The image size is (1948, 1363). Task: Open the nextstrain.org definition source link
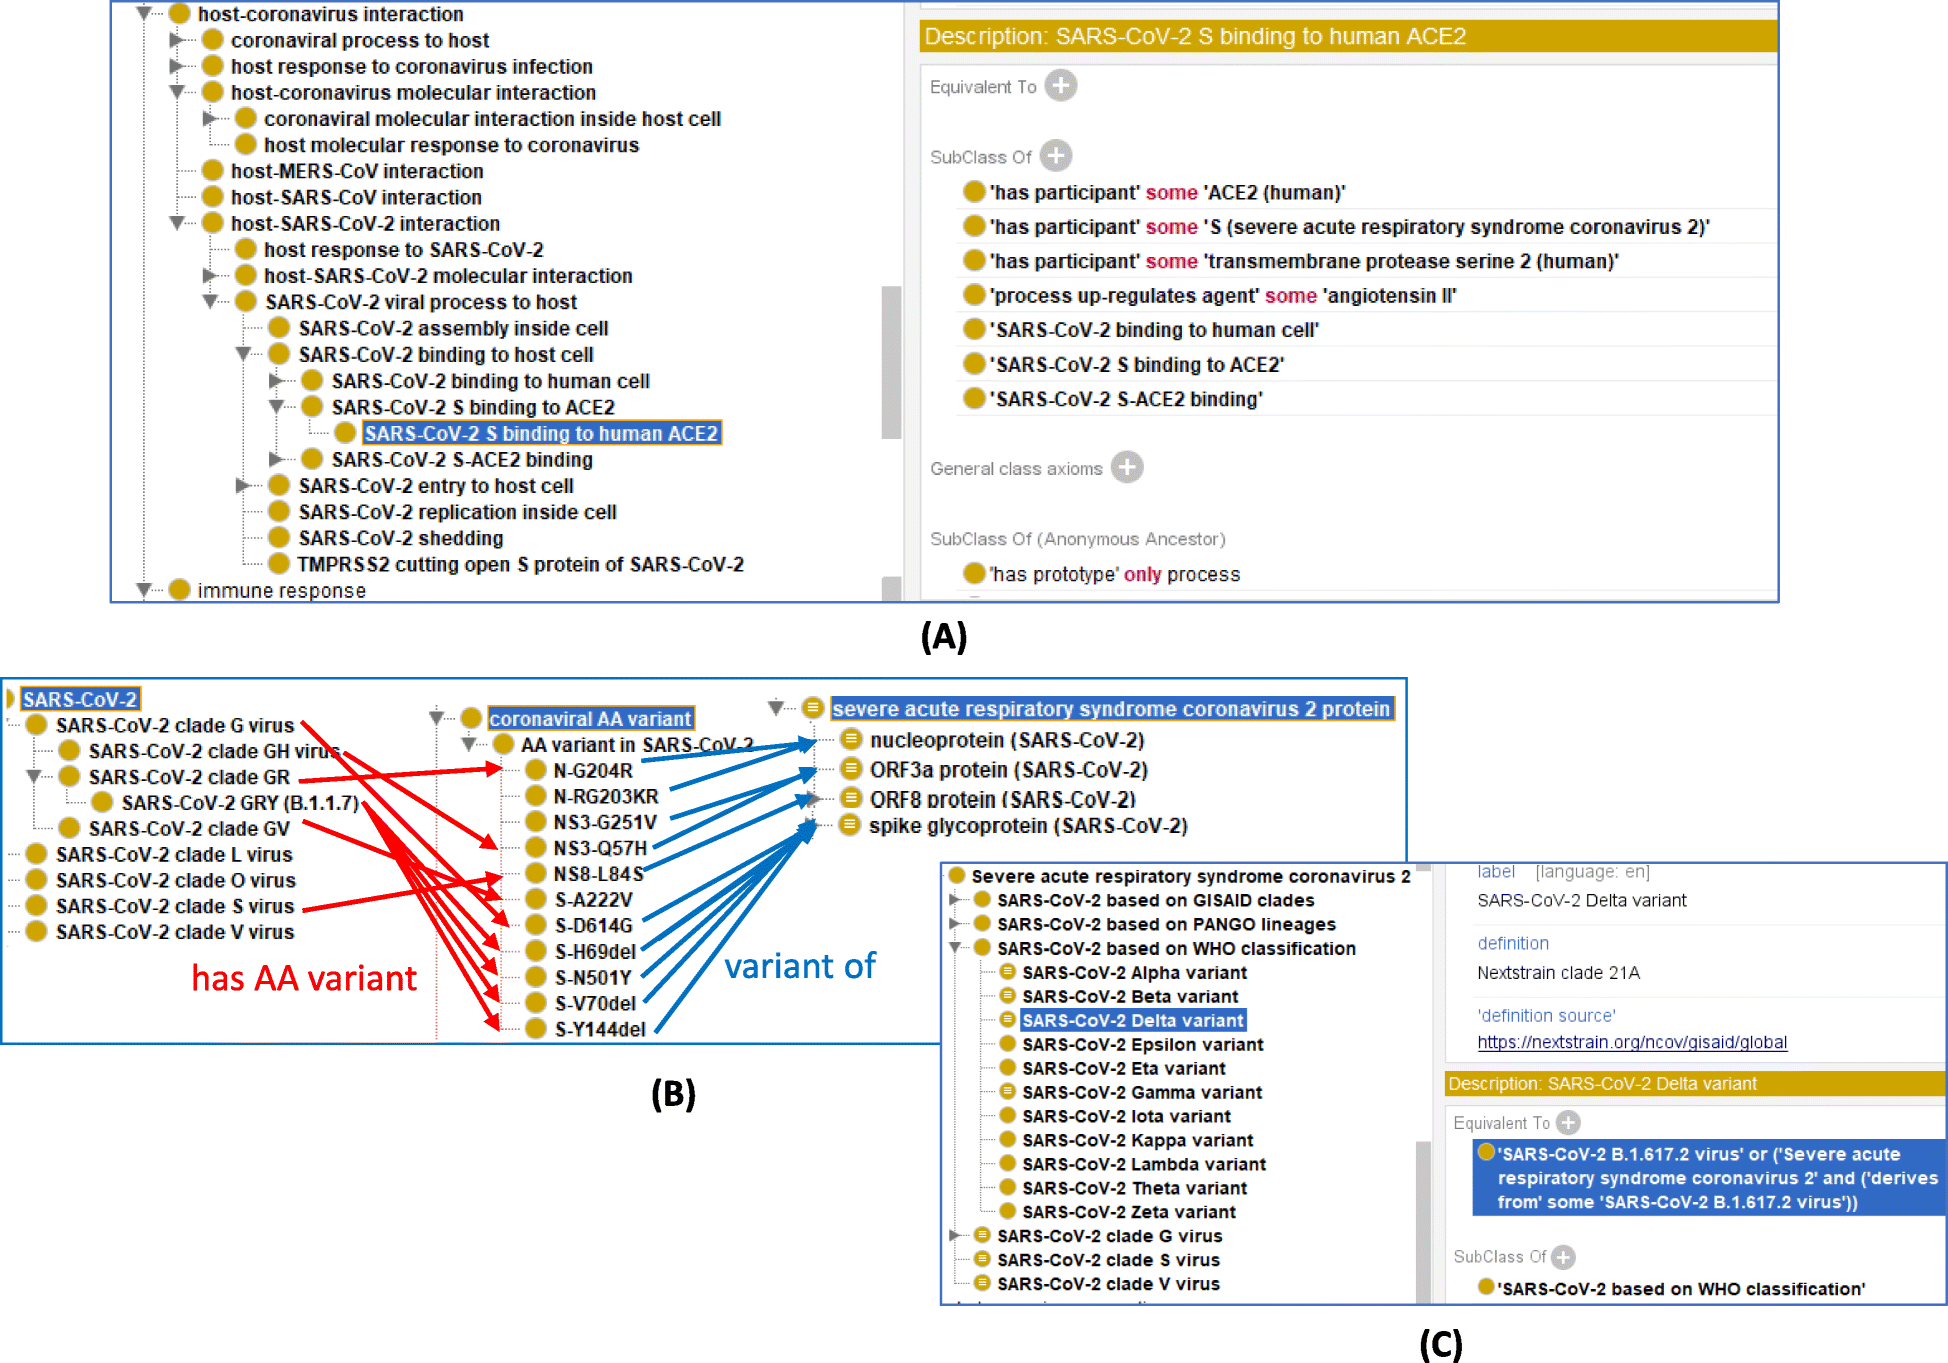(1632, 1042)
